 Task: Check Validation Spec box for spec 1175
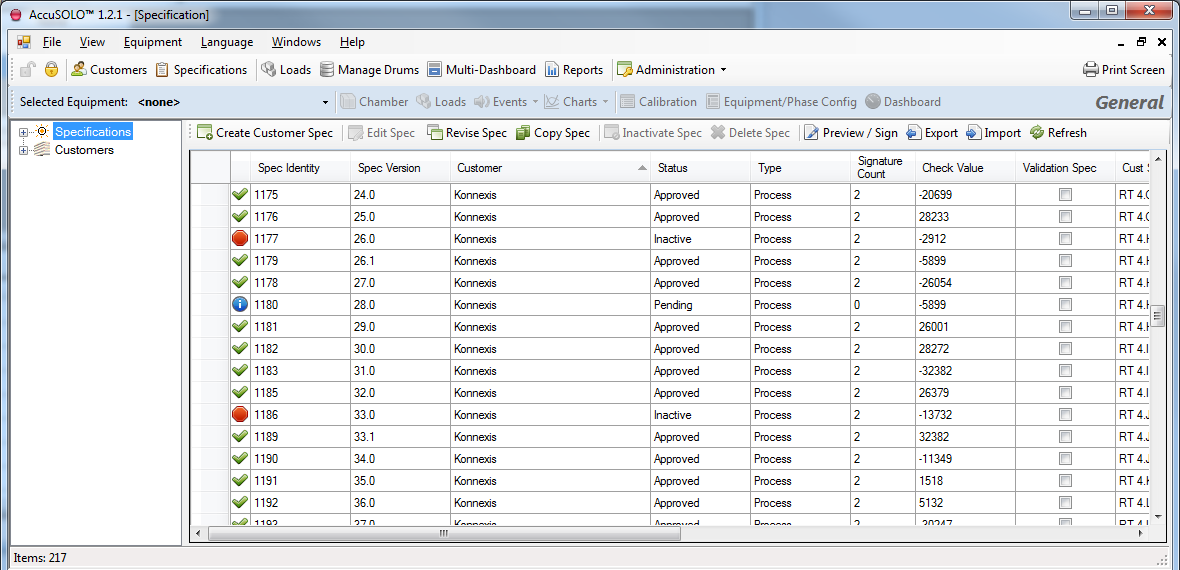click(x=1065, y=195)
